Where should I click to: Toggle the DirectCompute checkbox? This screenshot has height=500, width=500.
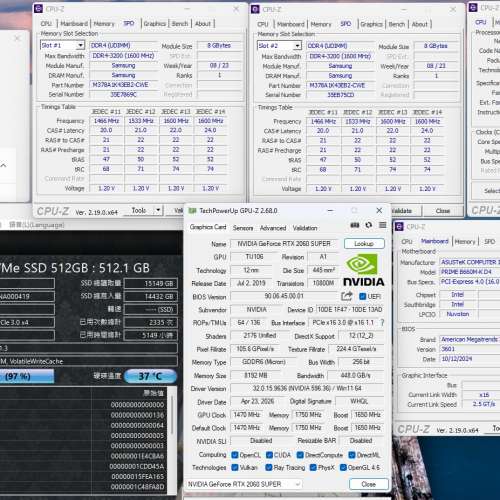click(x=300, y=455)
